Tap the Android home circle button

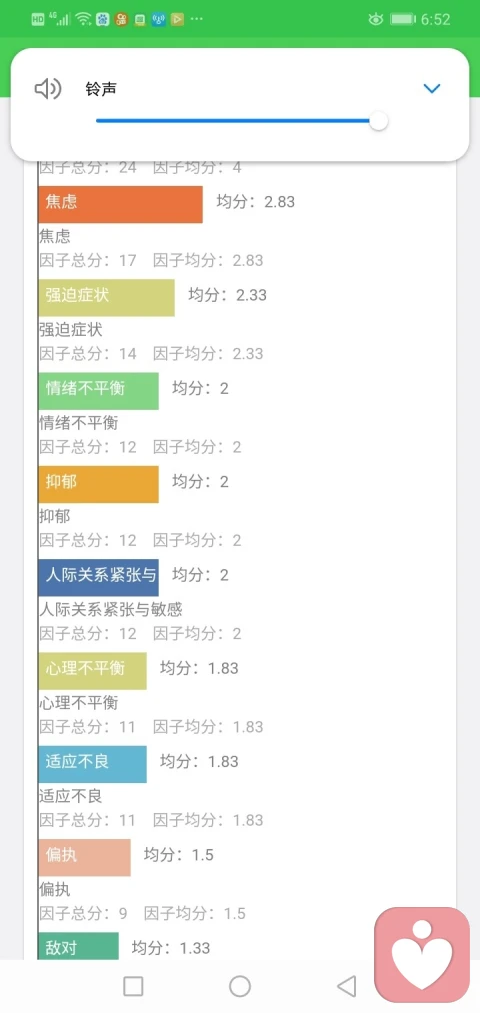[x=240, y=986]
